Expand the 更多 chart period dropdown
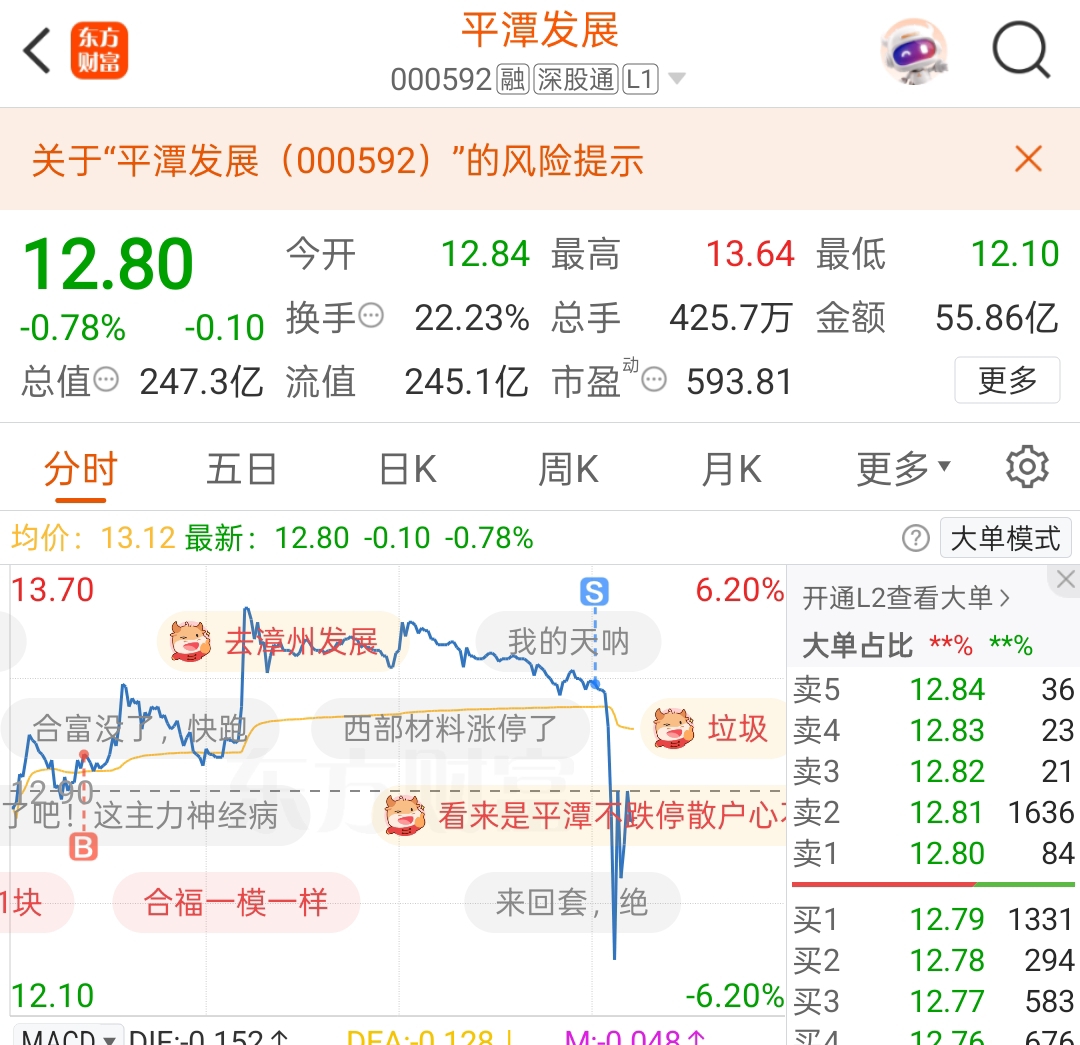Image resolution: width=1080 pixels, height=1045 pixels. (903, 470)
